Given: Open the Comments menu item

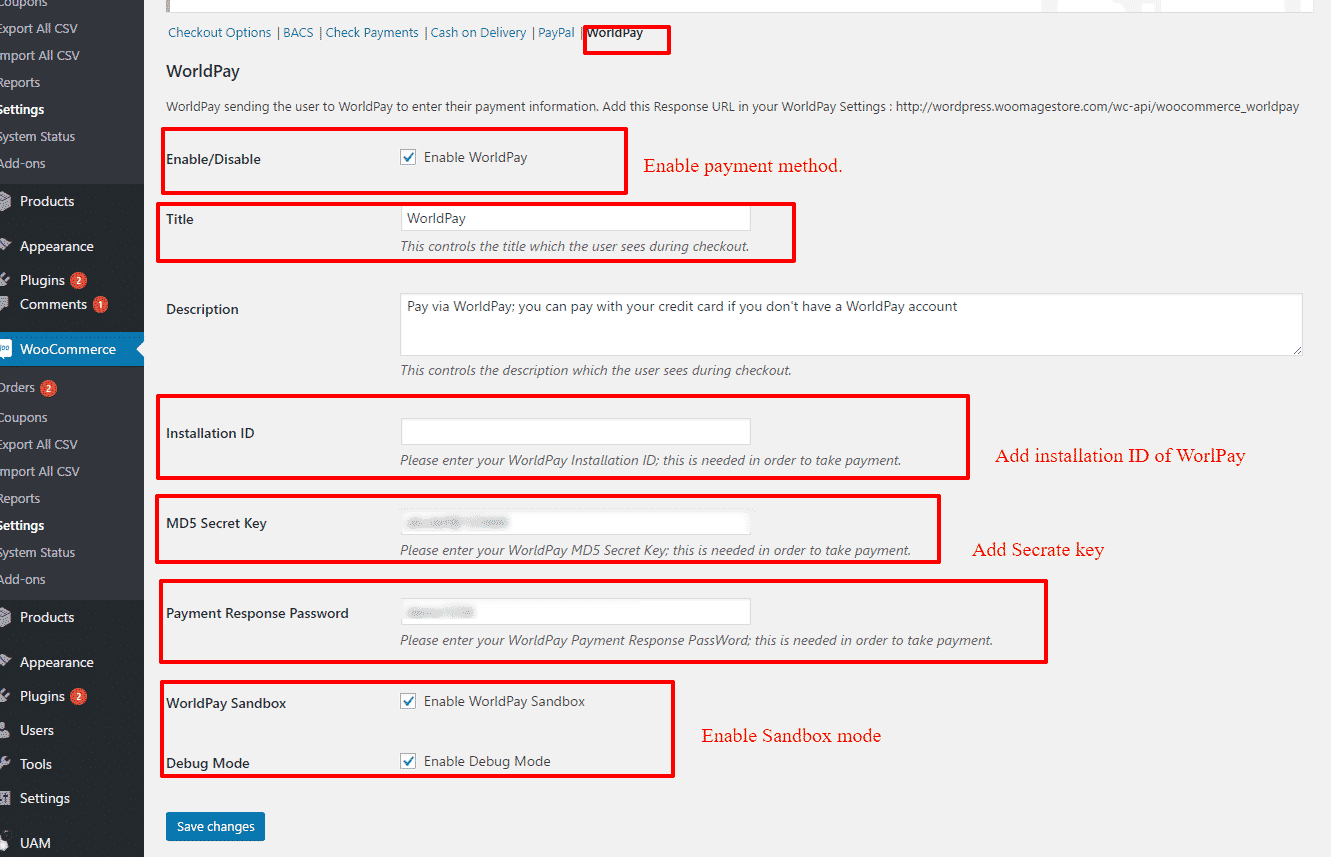Looking at the screenshot, I should point(53,304).
